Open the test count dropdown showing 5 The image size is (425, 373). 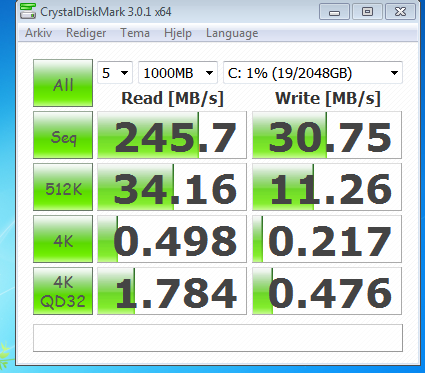[x=115, y=73]
